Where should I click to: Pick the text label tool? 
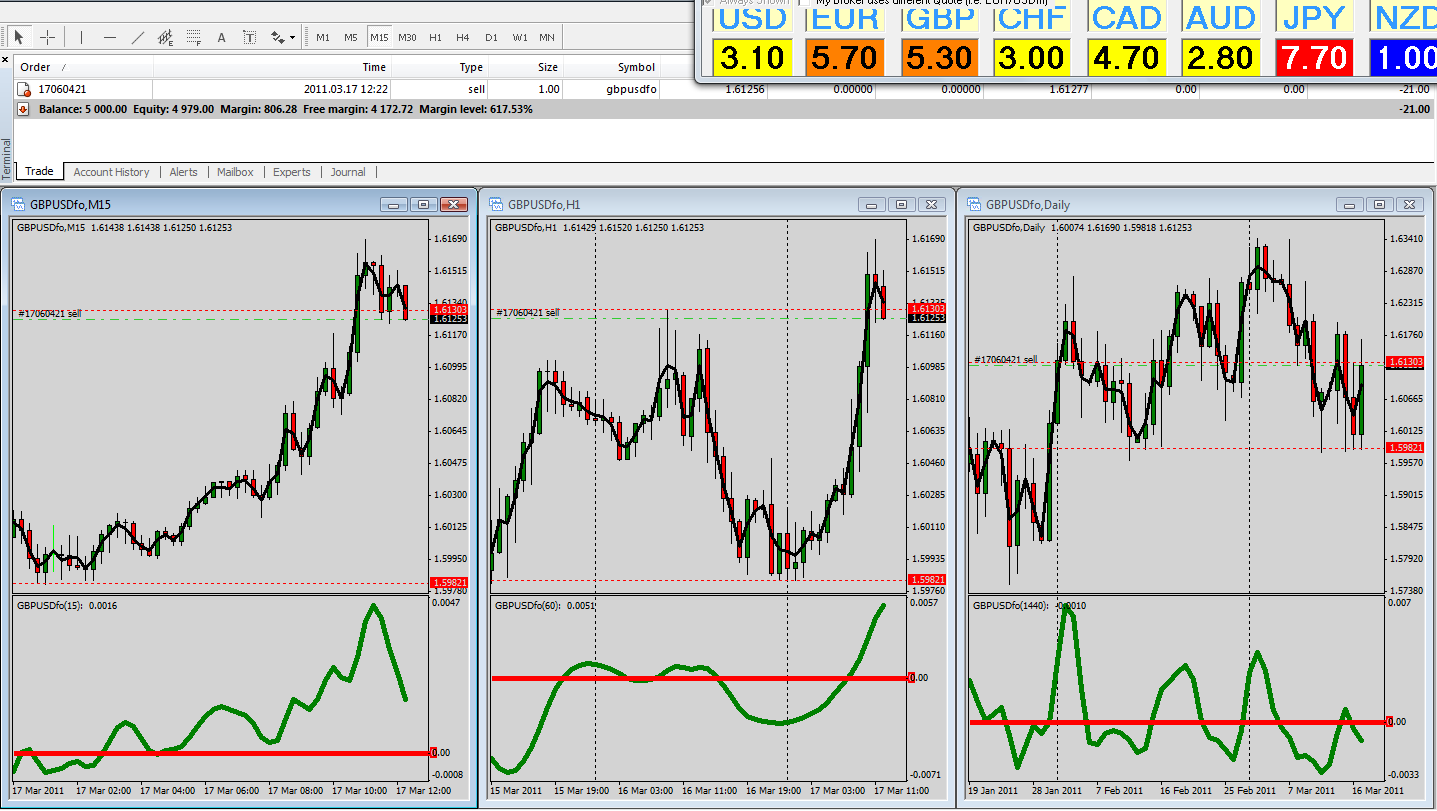[250, 37]
